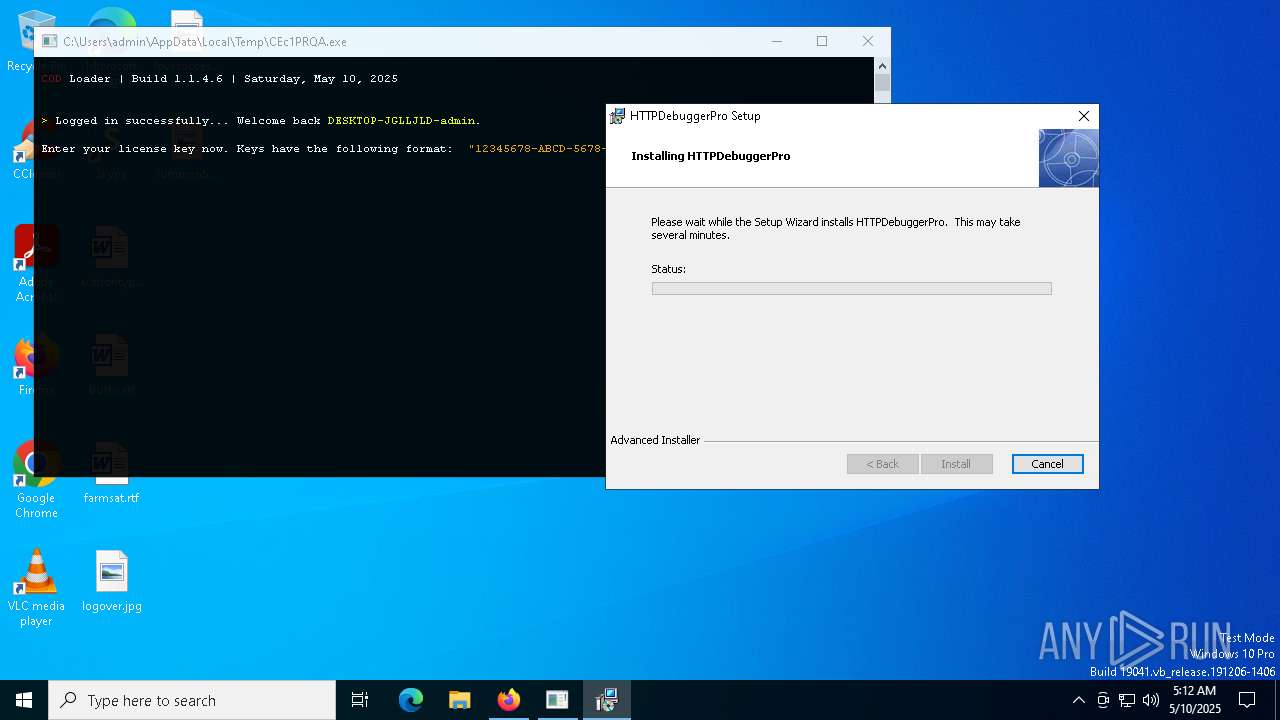Click the 'Status:' label
Image resolution: width=1280 pixels, height=720 pixels.
[x=668, y=269]
